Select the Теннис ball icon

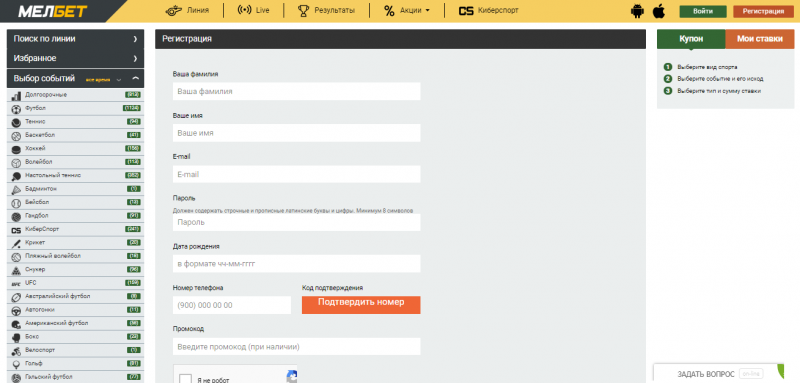16,122
